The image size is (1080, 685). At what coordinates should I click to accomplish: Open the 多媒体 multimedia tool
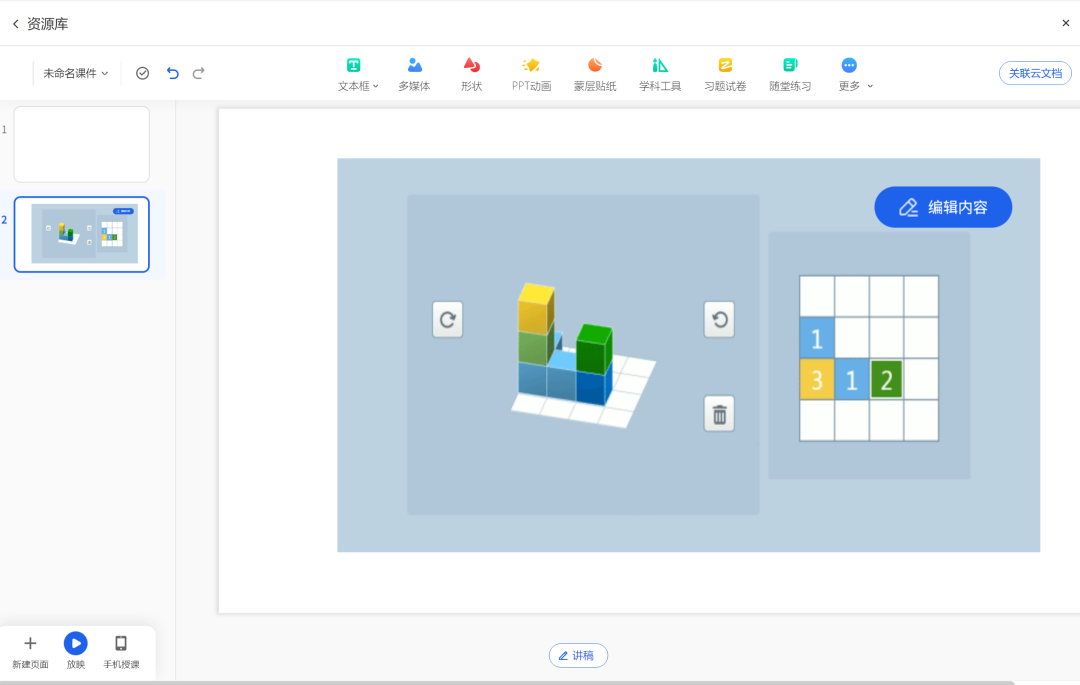tap(414, 74)
